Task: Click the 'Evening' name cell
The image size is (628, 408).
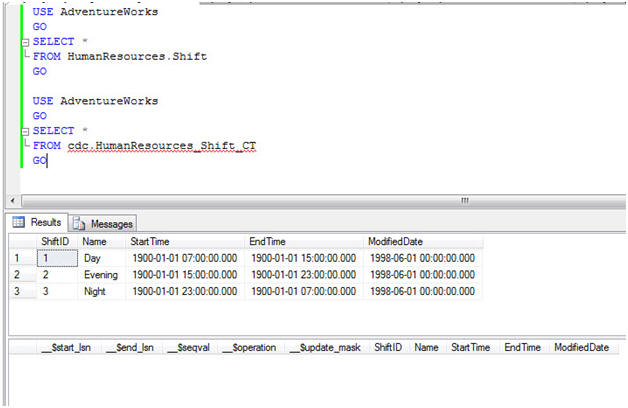Action: (x=102, y=275)
